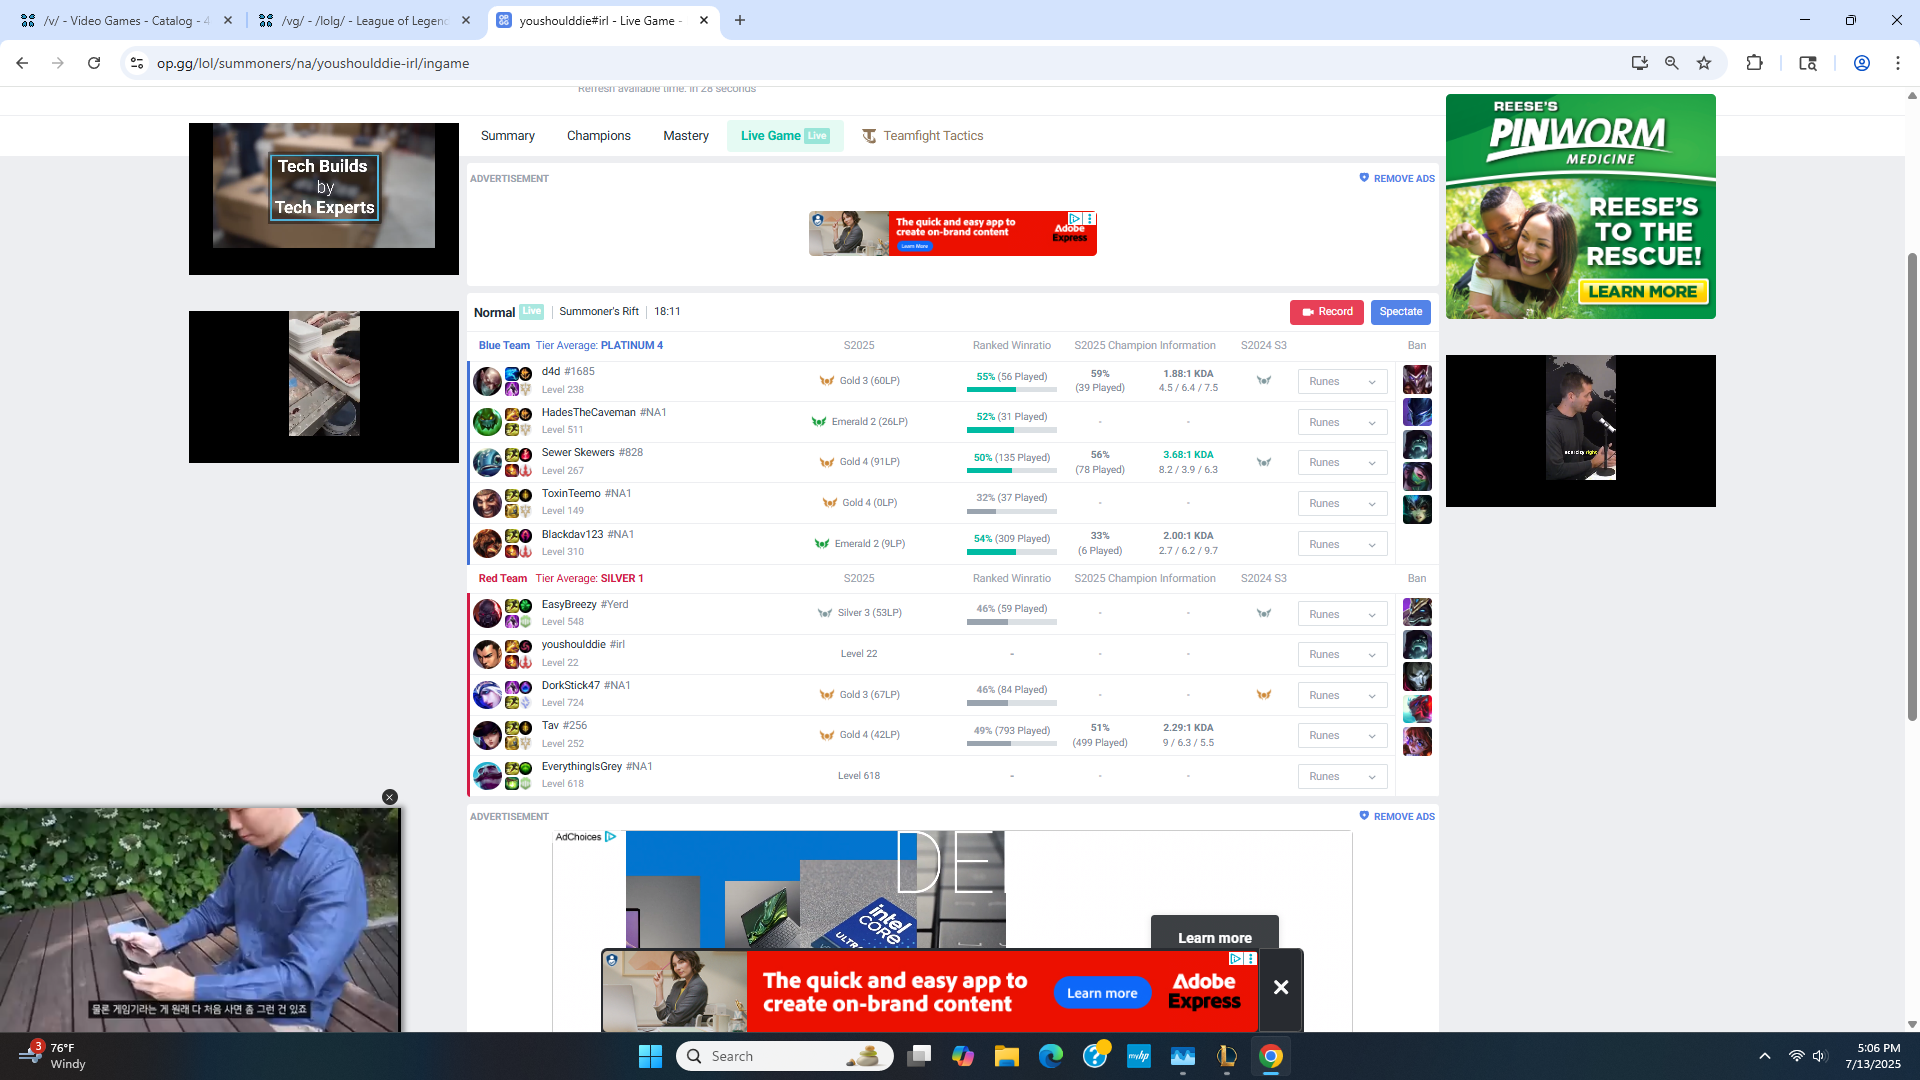
Task: Expand the Runs dropdown for EasyBreezy
Action: 1342,615
